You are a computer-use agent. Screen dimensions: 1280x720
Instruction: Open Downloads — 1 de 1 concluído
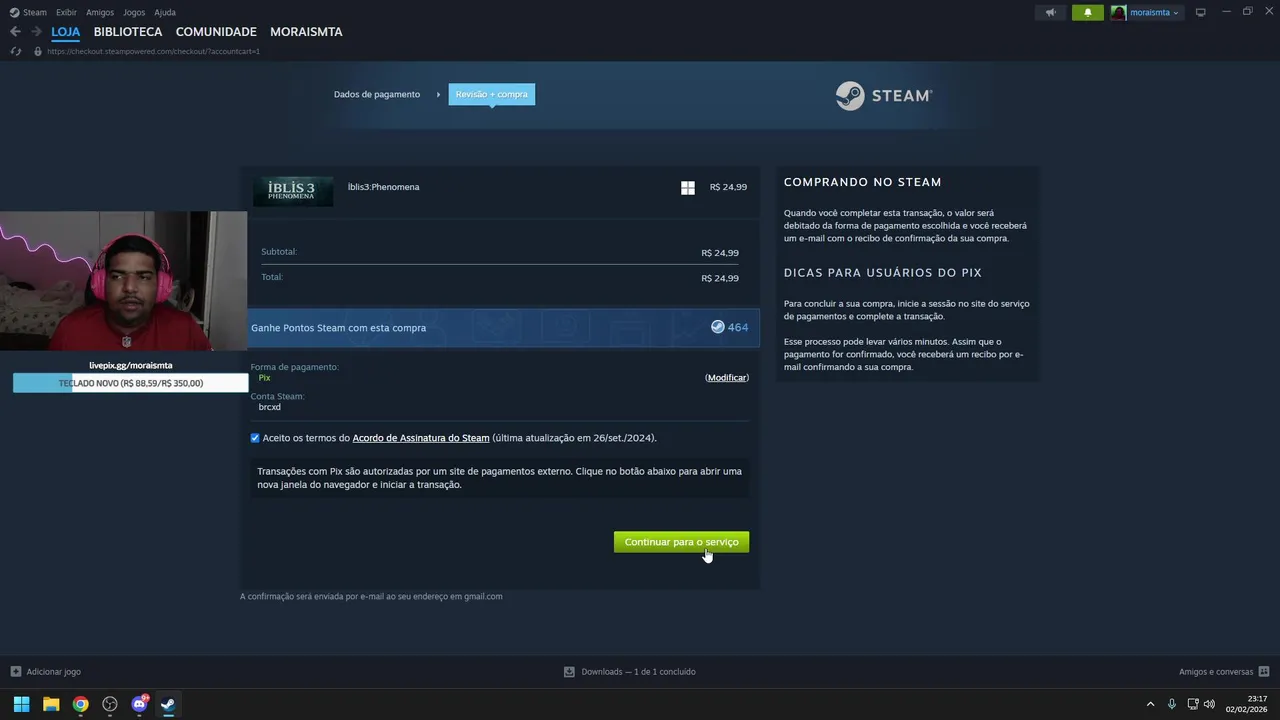coord(638,672)
